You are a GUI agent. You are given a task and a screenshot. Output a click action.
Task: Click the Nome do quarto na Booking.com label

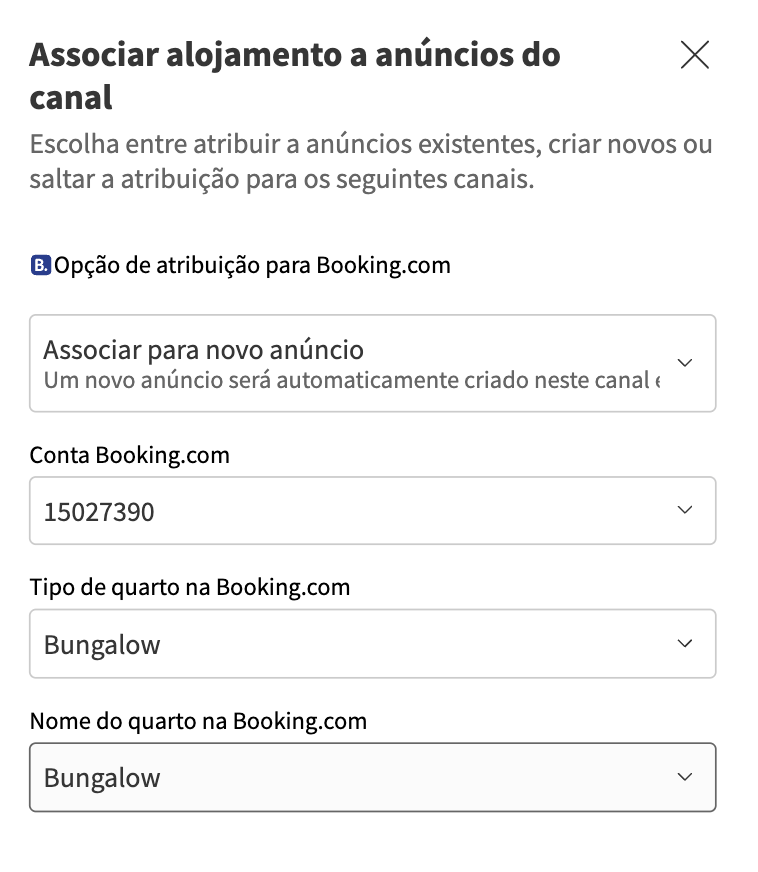tap(198, 720)
